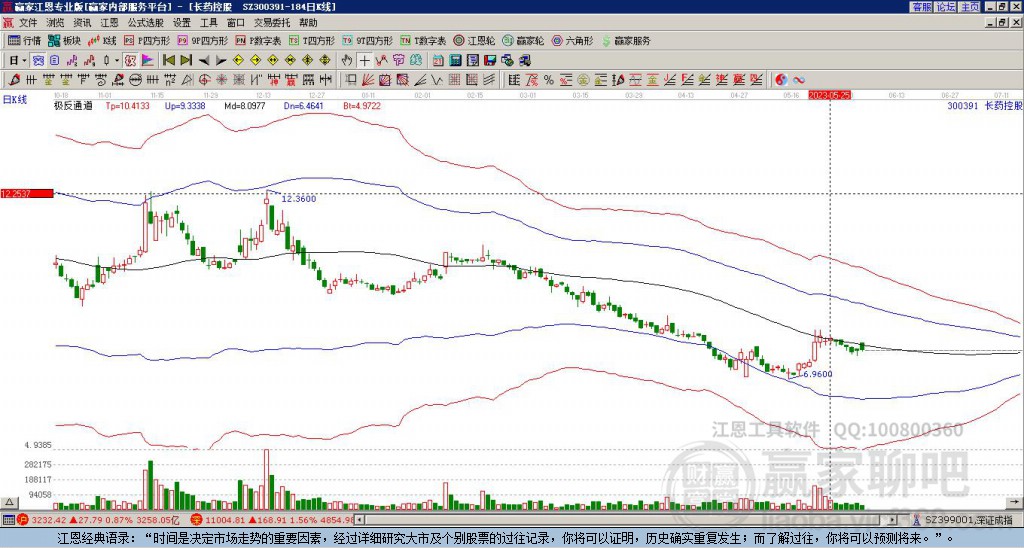Toggle the 权 price adjustment button
1024x548 pixels.
[130, 60]
